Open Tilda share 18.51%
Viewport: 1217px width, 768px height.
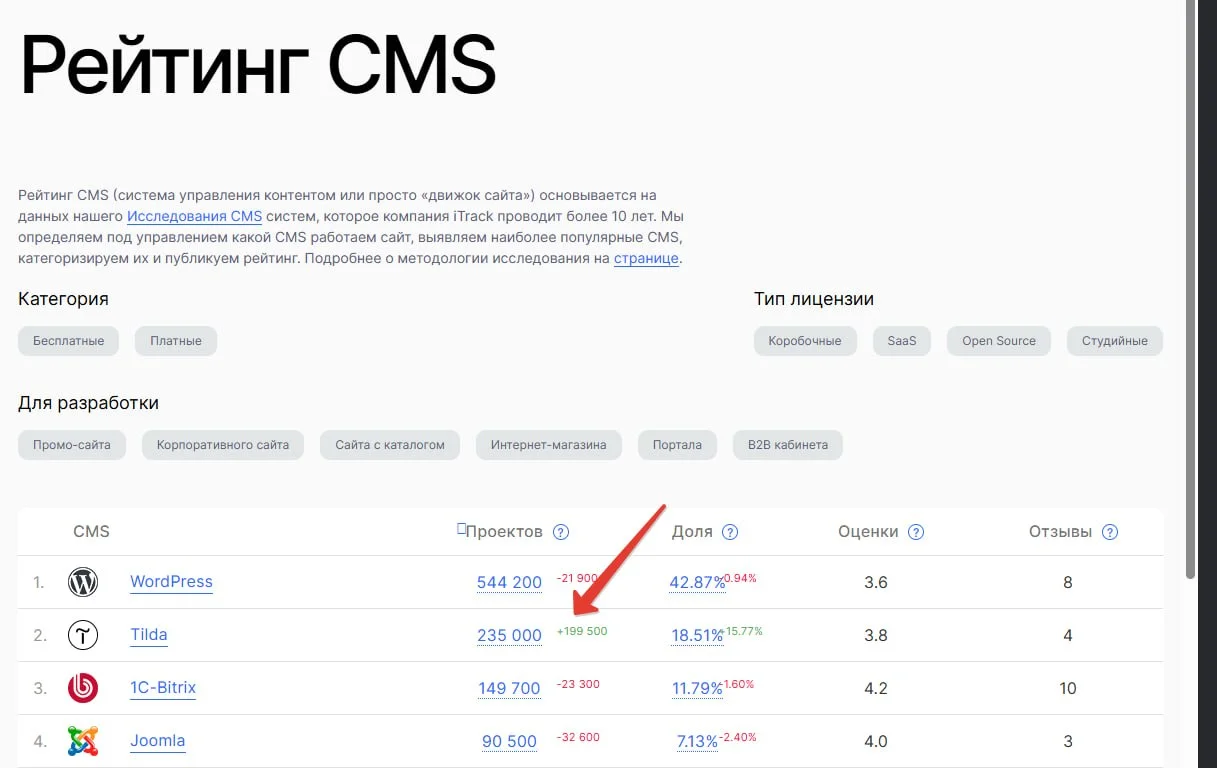tap(697, 636)
